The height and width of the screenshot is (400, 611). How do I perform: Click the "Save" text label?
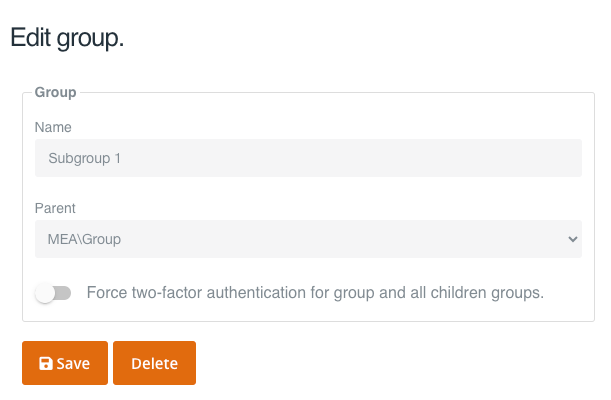[73, 364]
